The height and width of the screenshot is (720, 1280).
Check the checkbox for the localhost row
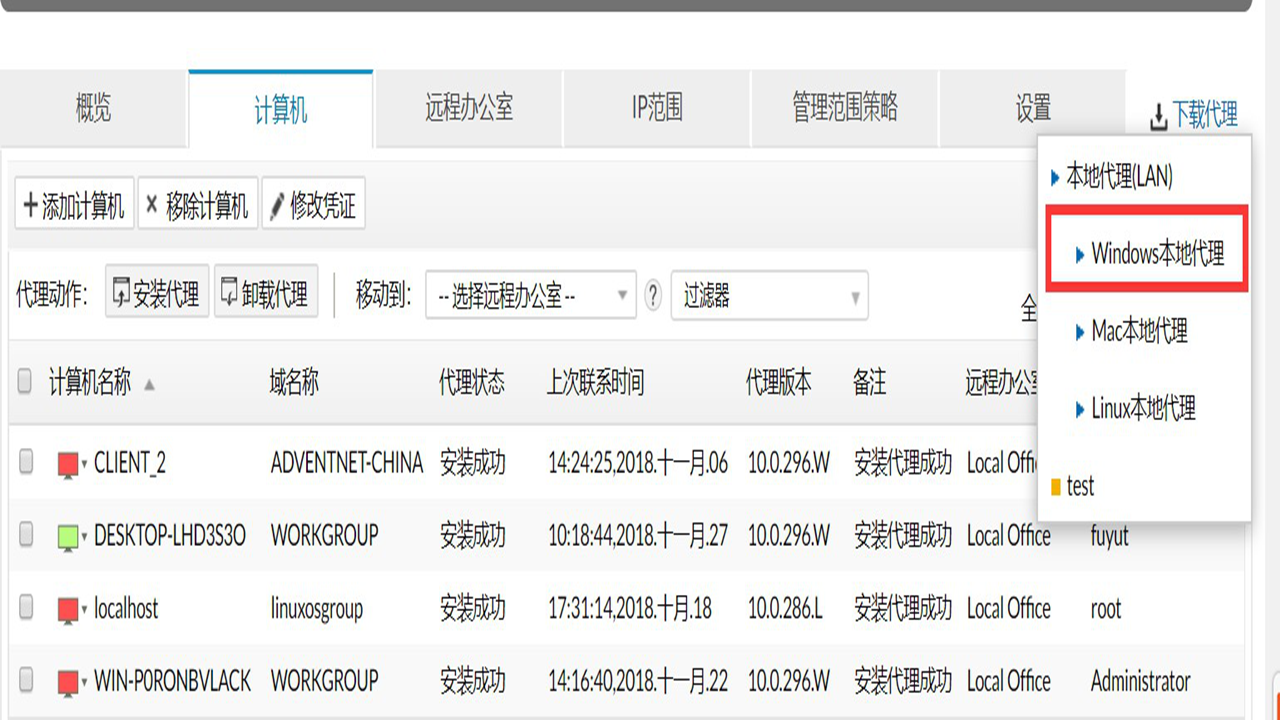pyautogui.click(x=25, y=608)
